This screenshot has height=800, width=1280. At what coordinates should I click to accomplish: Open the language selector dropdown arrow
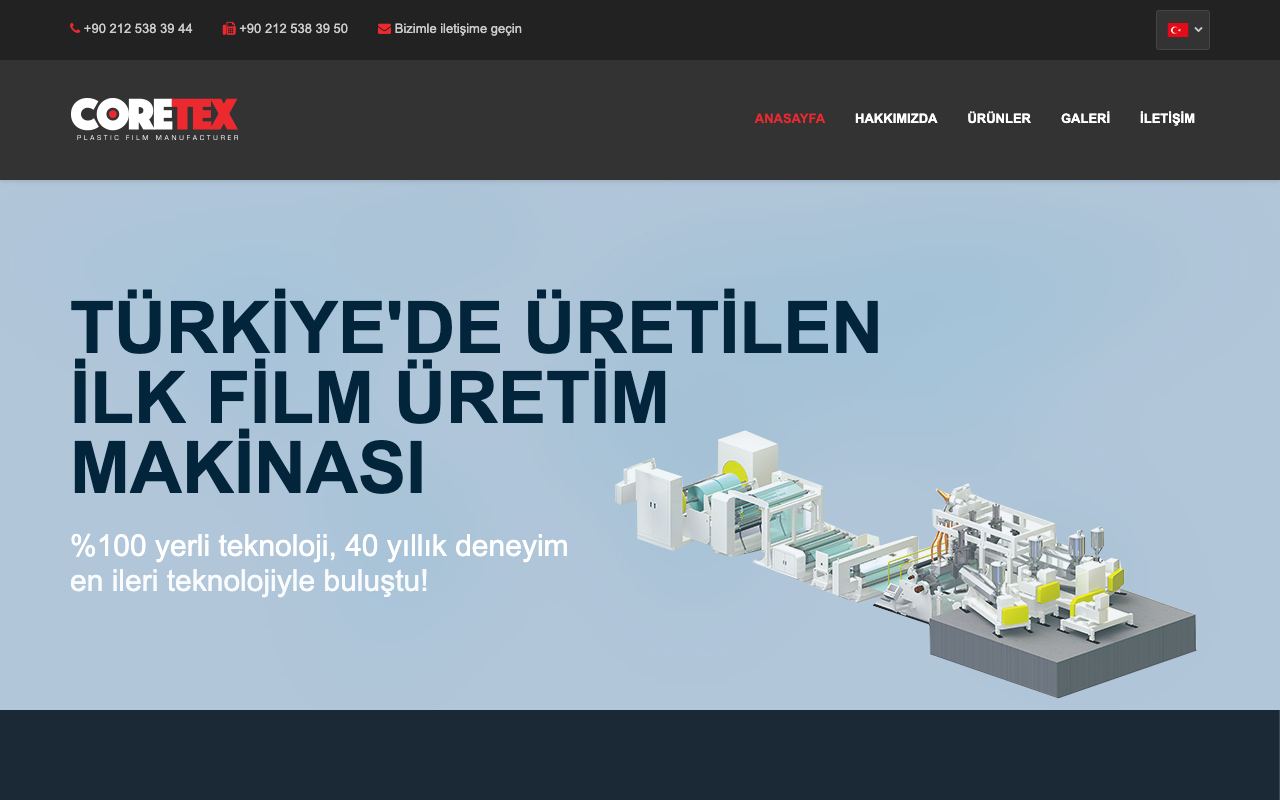pos(1198,30)
